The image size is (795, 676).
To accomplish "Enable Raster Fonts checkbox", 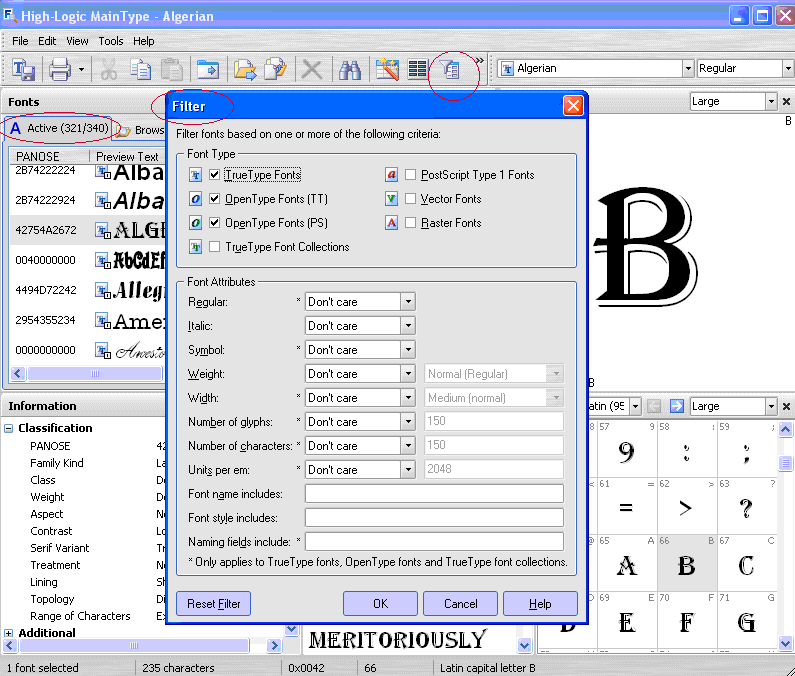I will (411, 223).
